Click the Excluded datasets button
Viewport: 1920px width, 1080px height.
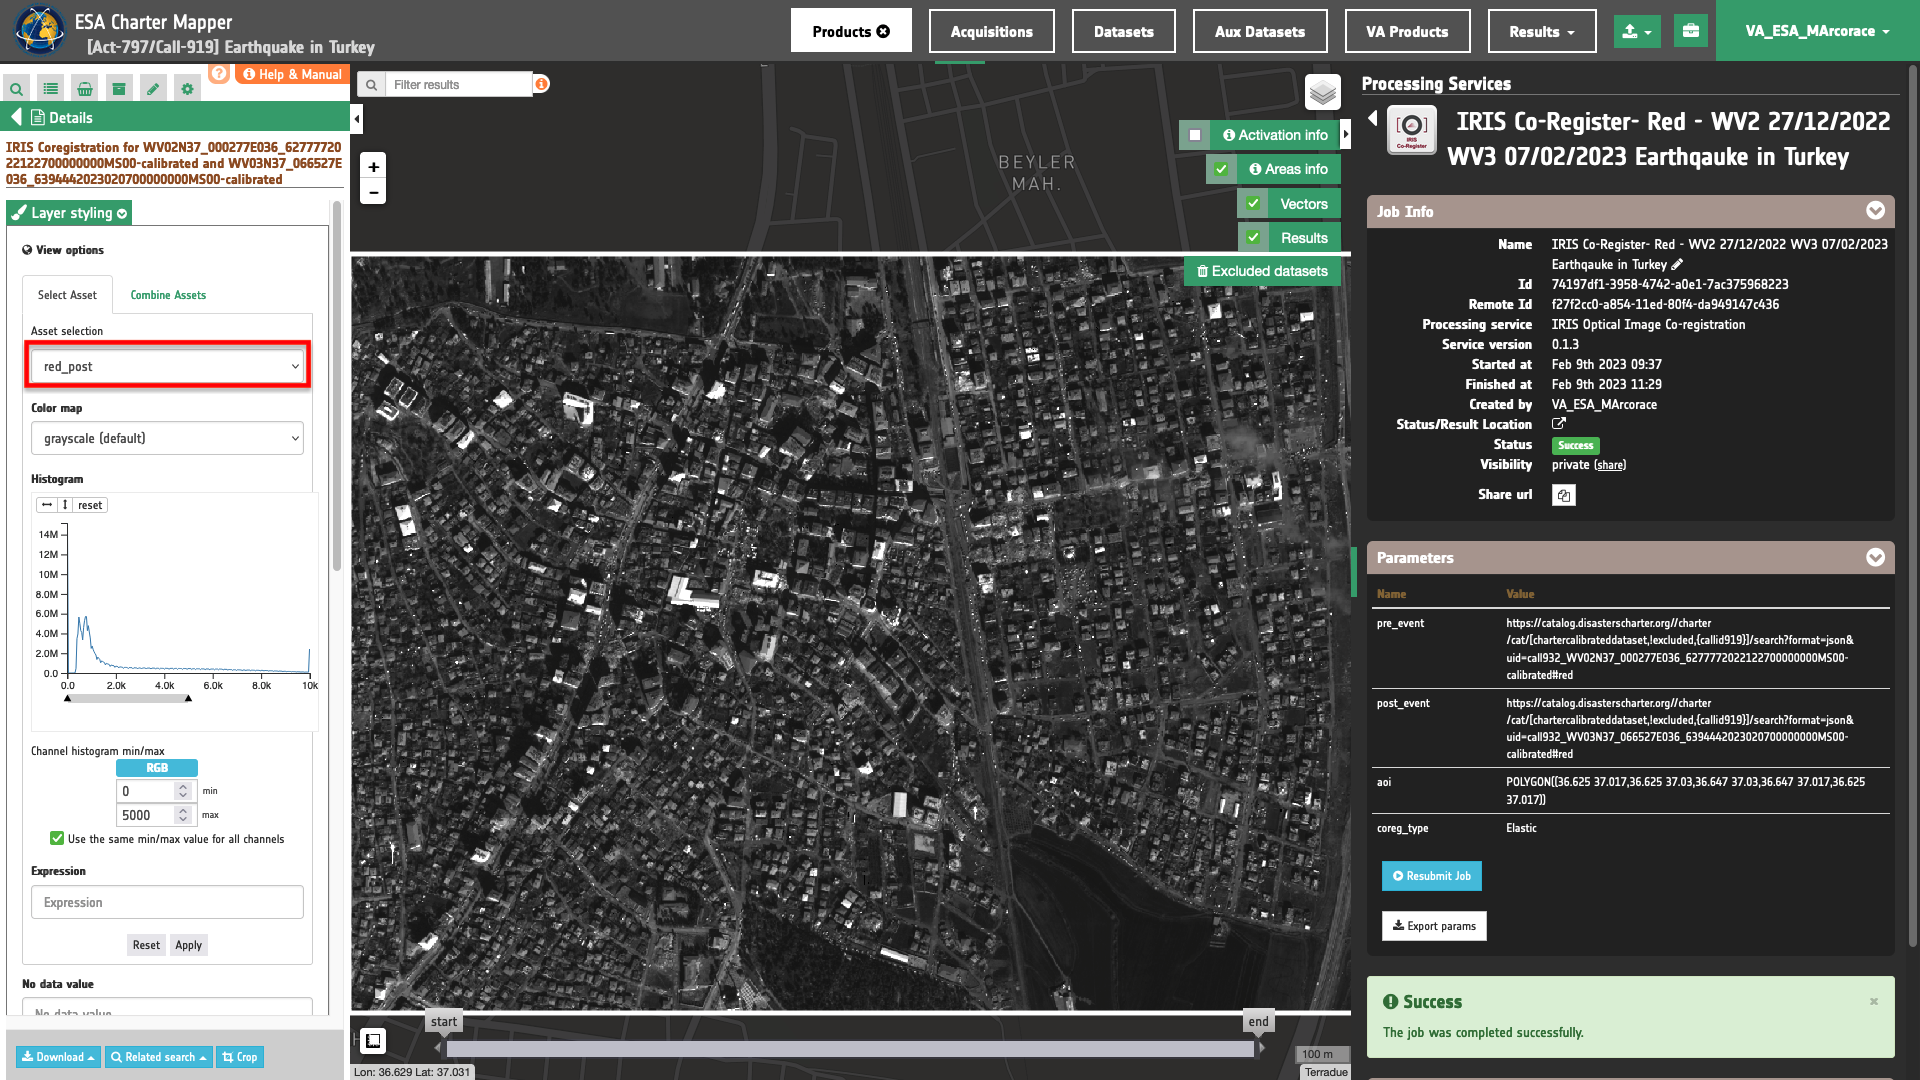1262,271
